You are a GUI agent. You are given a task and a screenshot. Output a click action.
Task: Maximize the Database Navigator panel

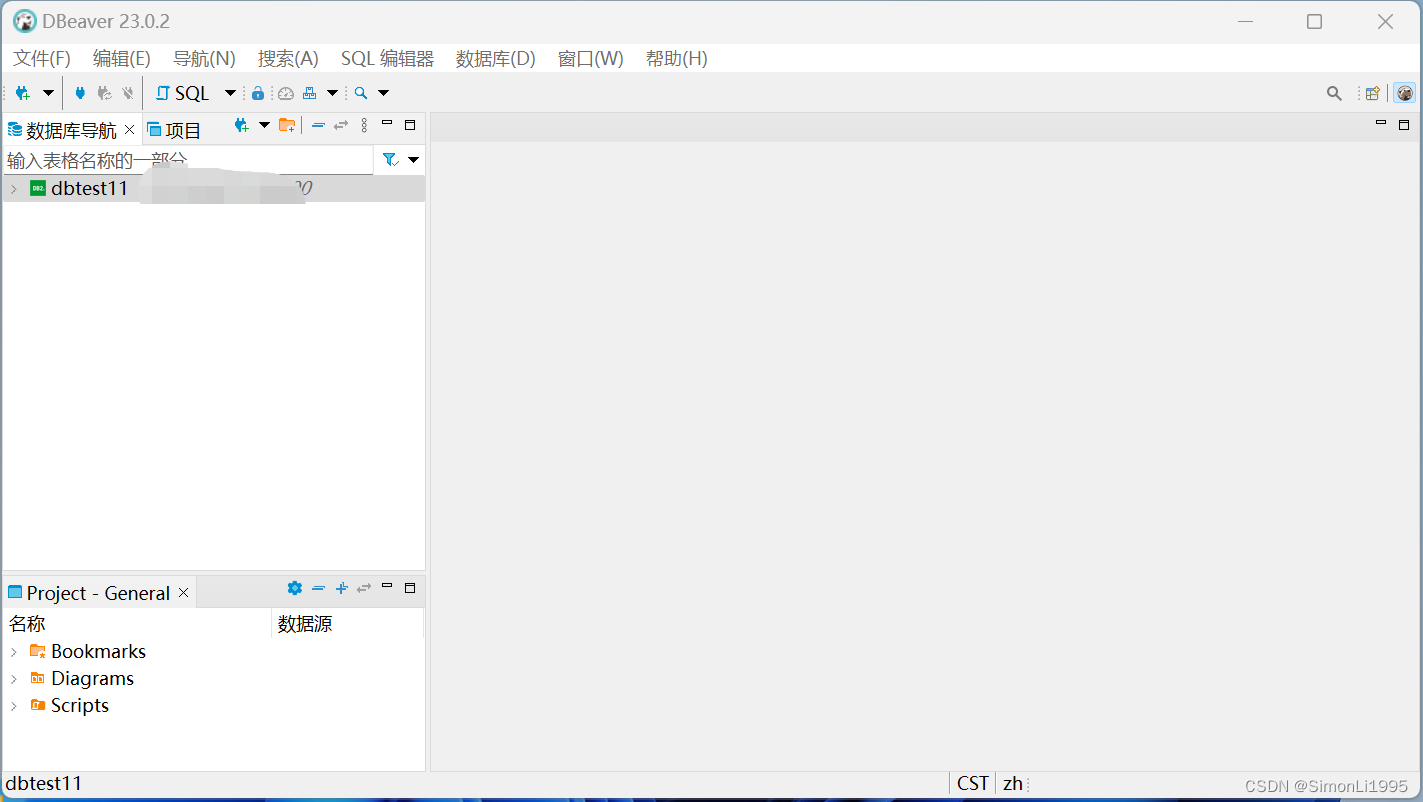click(410, 125)
